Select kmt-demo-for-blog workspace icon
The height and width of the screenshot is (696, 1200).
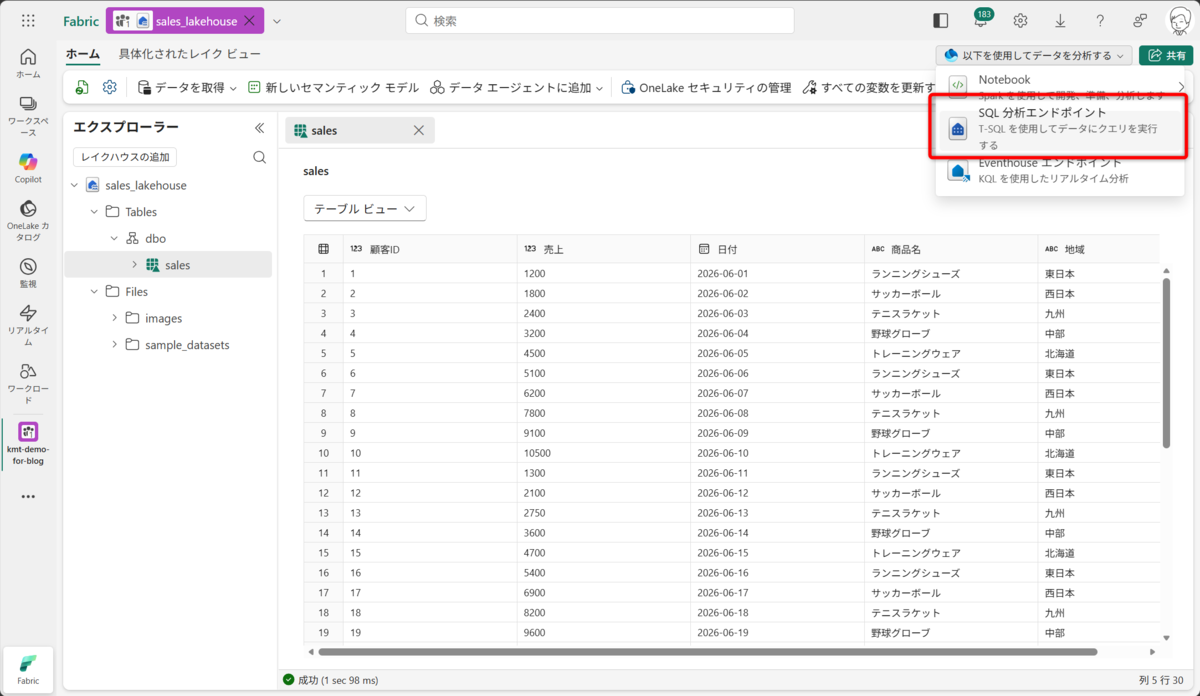point(28,443)
